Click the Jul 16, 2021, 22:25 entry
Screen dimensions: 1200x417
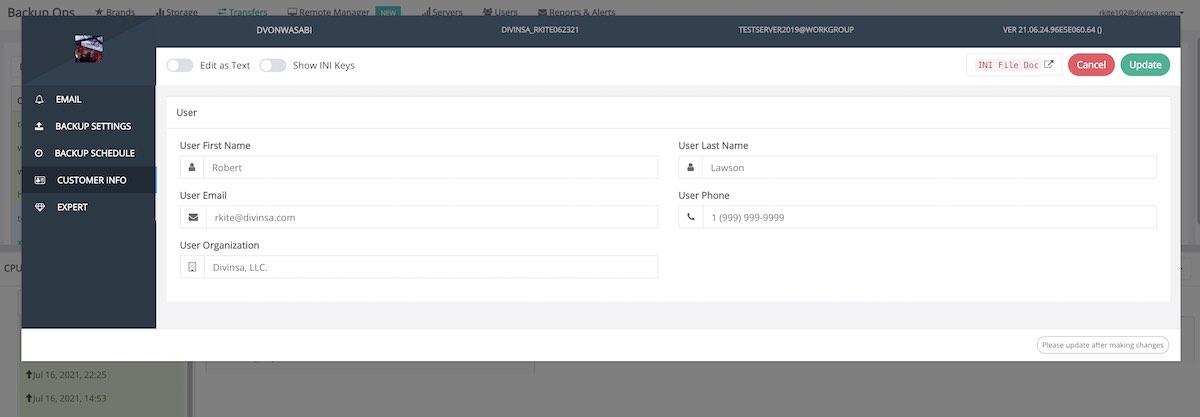pyautogui.click(x=67, y=375)
